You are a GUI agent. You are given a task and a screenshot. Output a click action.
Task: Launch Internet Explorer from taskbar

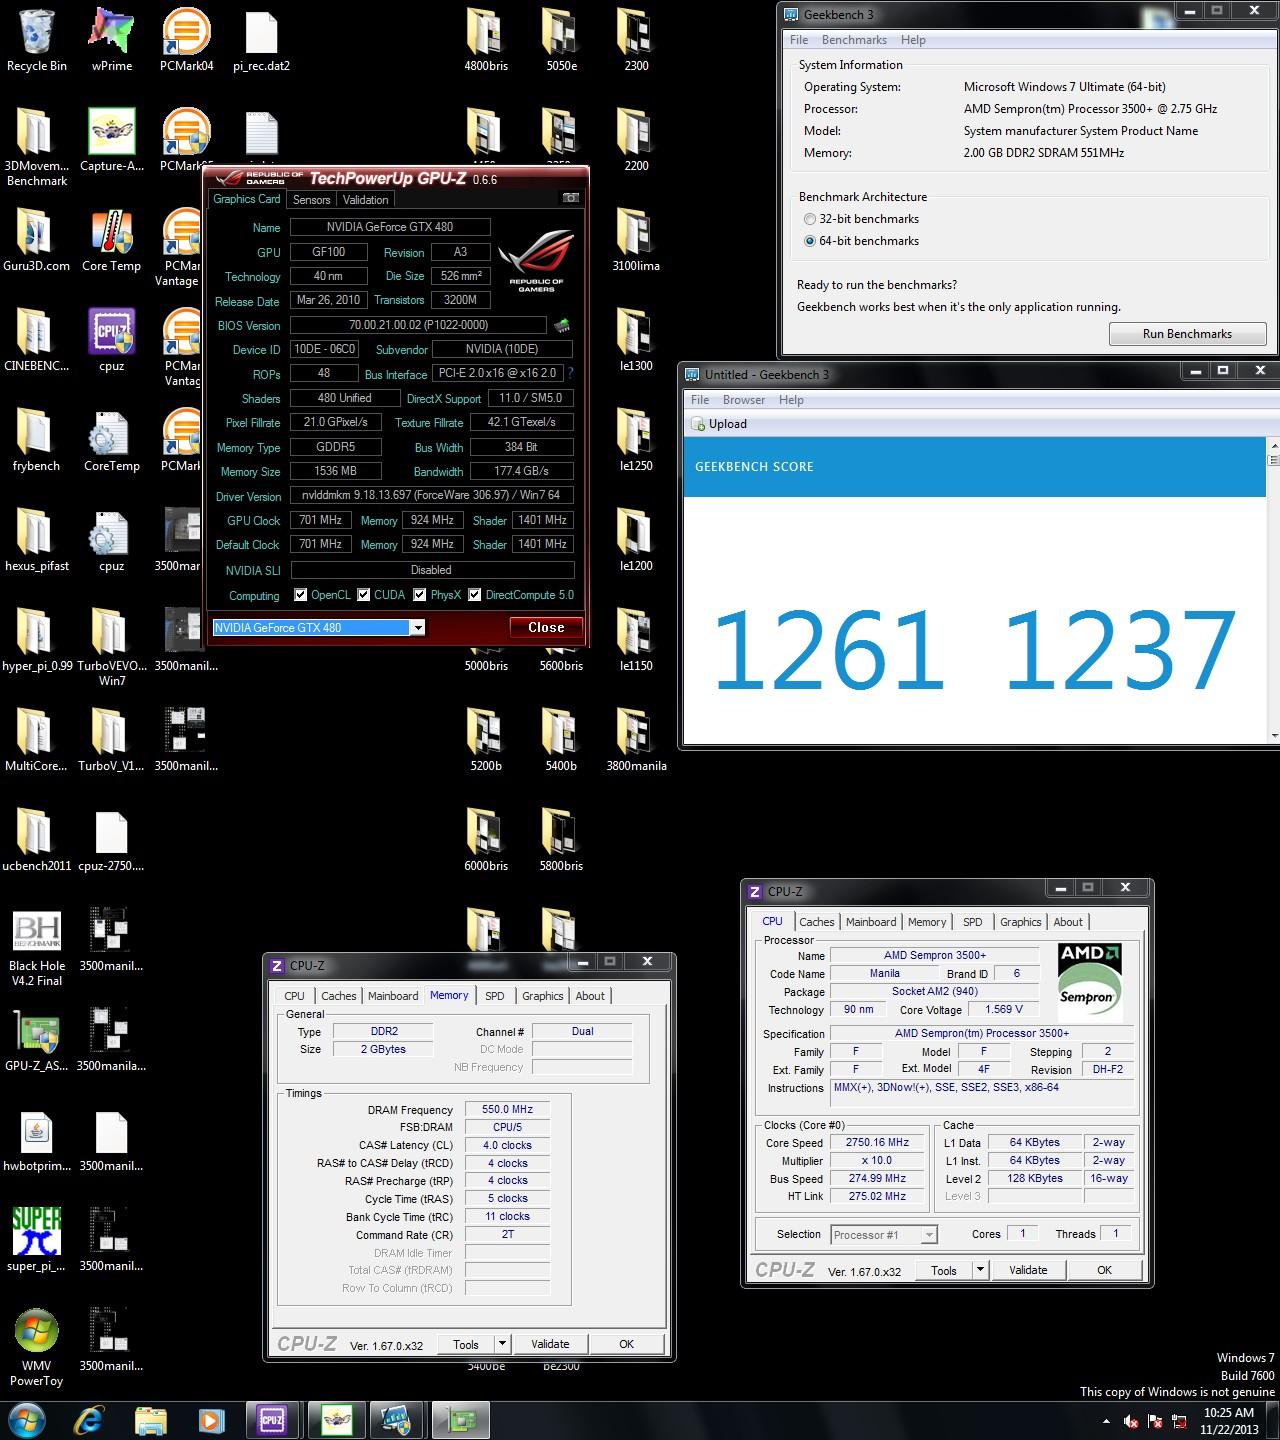click(x=89, y=1419)
